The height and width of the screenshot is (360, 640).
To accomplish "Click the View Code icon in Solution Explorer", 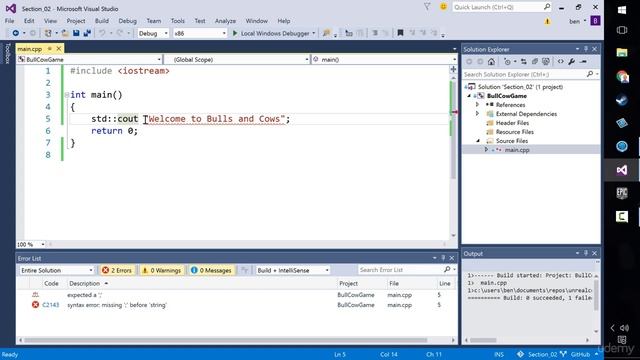I will pyautogui.click(x=560, y=62).
